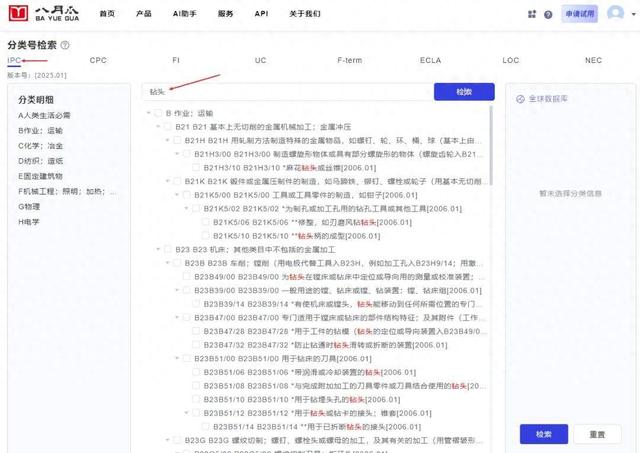Select the checkbox for B21K5/06 item
The height and width of the screenshot is (453, 640).
pos(205,222)
